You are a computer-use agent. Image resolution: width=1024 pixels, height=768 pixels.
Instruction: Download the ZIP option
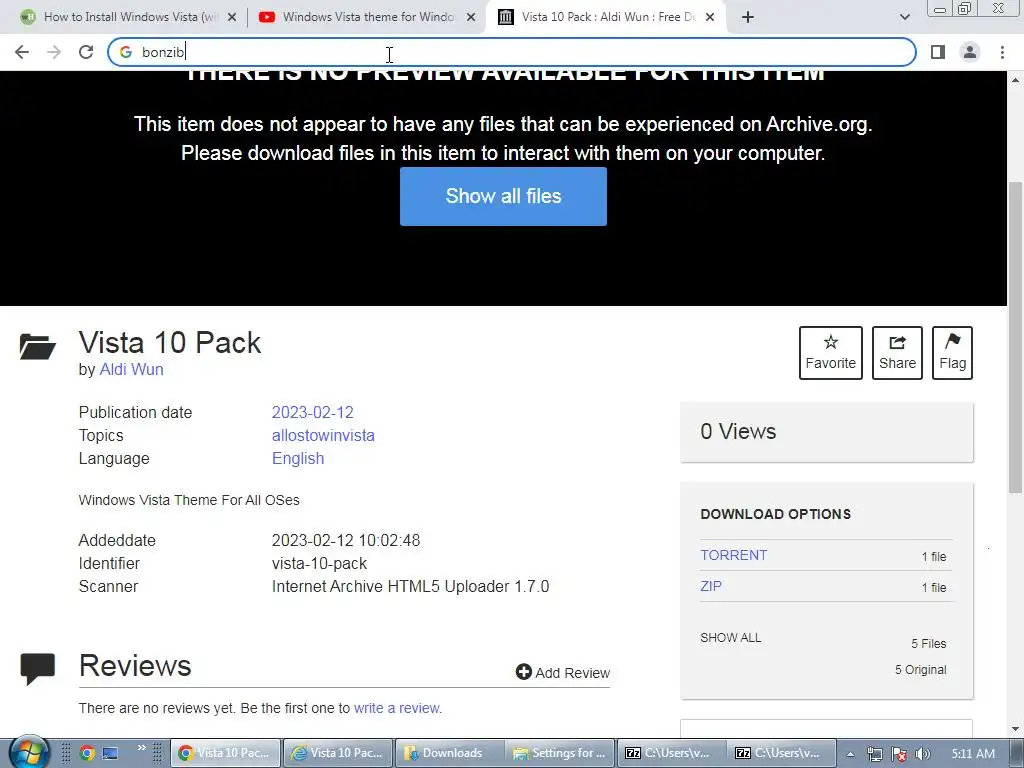click(711, 586)
